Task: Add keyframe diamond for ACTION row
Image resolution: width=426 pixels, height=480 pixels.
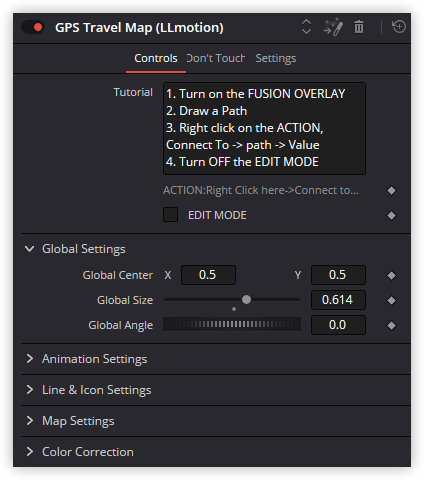Action: click(x=391, y=190)
